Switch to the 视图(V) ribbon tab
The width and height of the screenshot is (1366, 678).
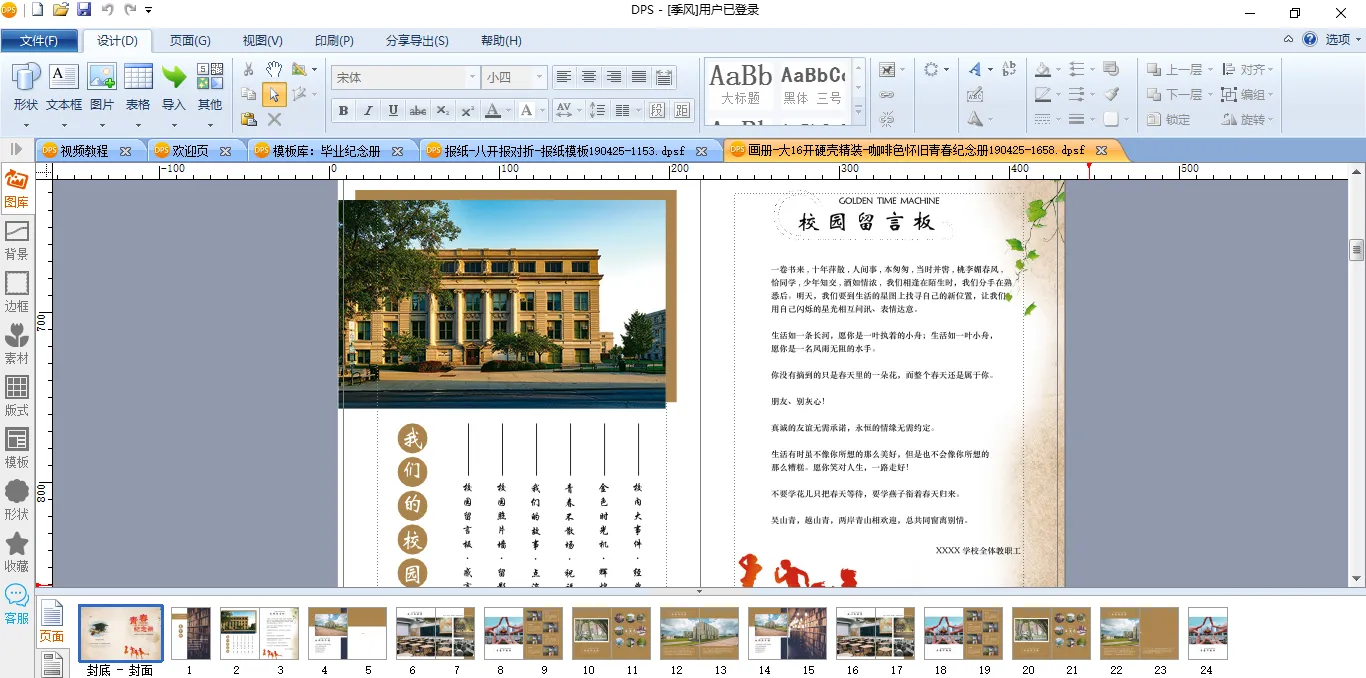point(262,41)
